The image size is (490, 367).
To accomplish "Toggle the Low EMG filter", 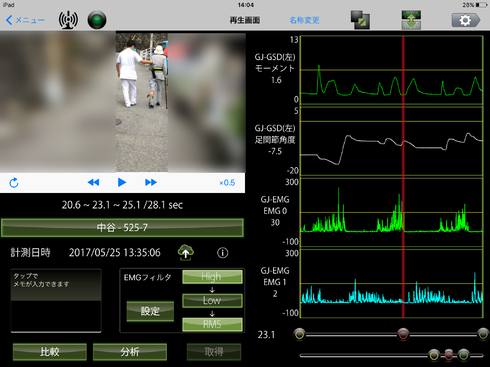I will 212,301.
